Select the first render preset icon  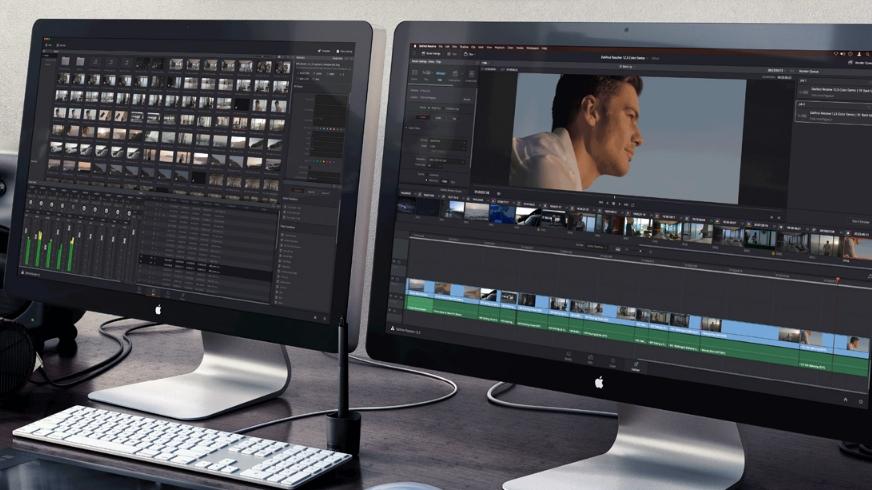coord(415,75)
